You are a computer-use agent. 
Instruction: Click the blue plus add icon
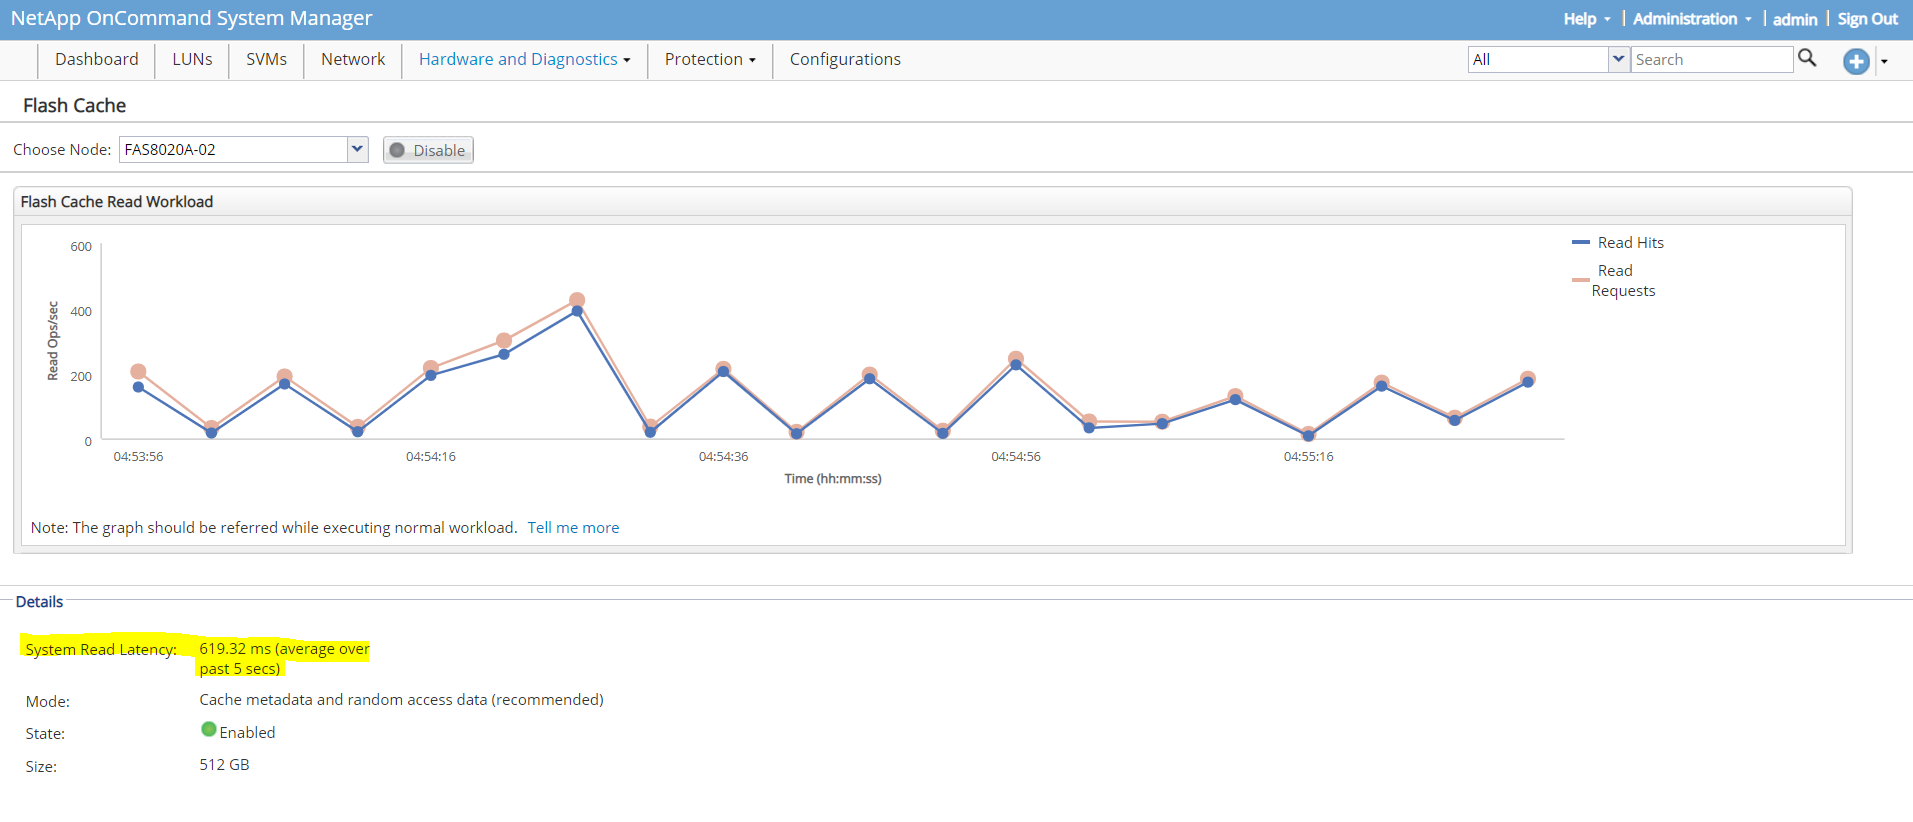[x=1855, y=61]
